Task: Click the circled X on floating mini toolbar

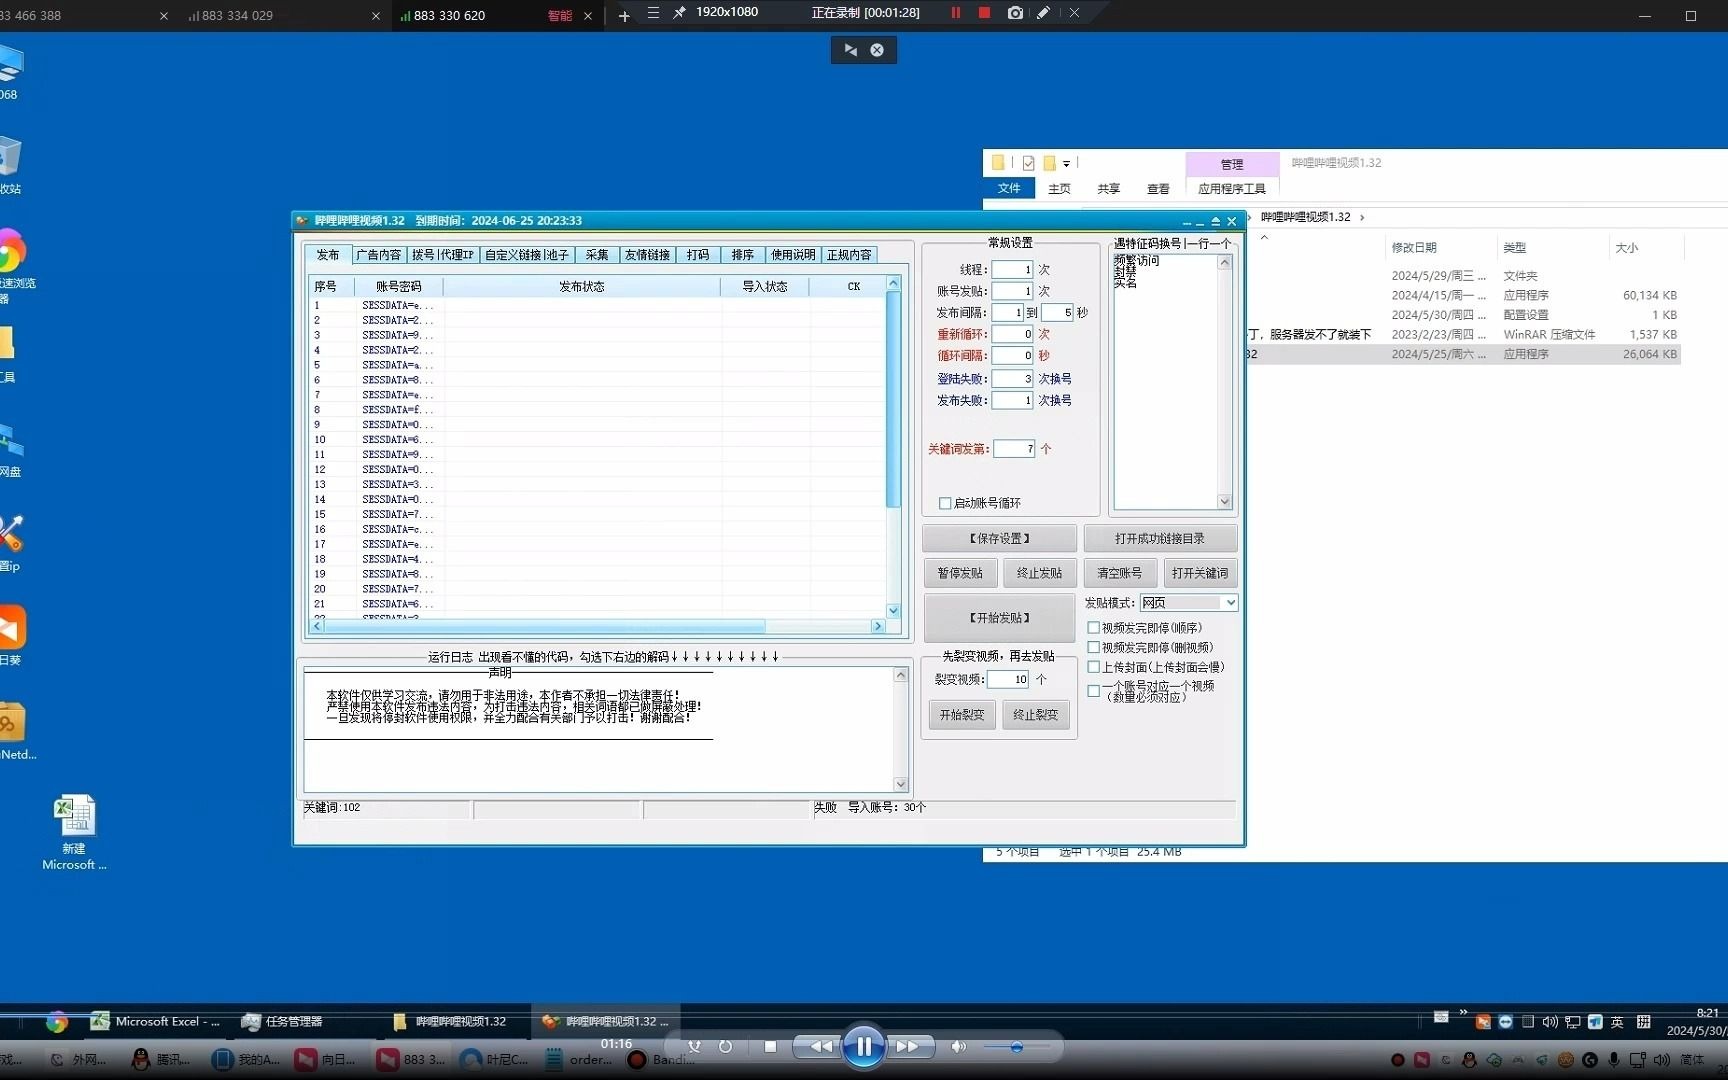Action: coord(877,50)
